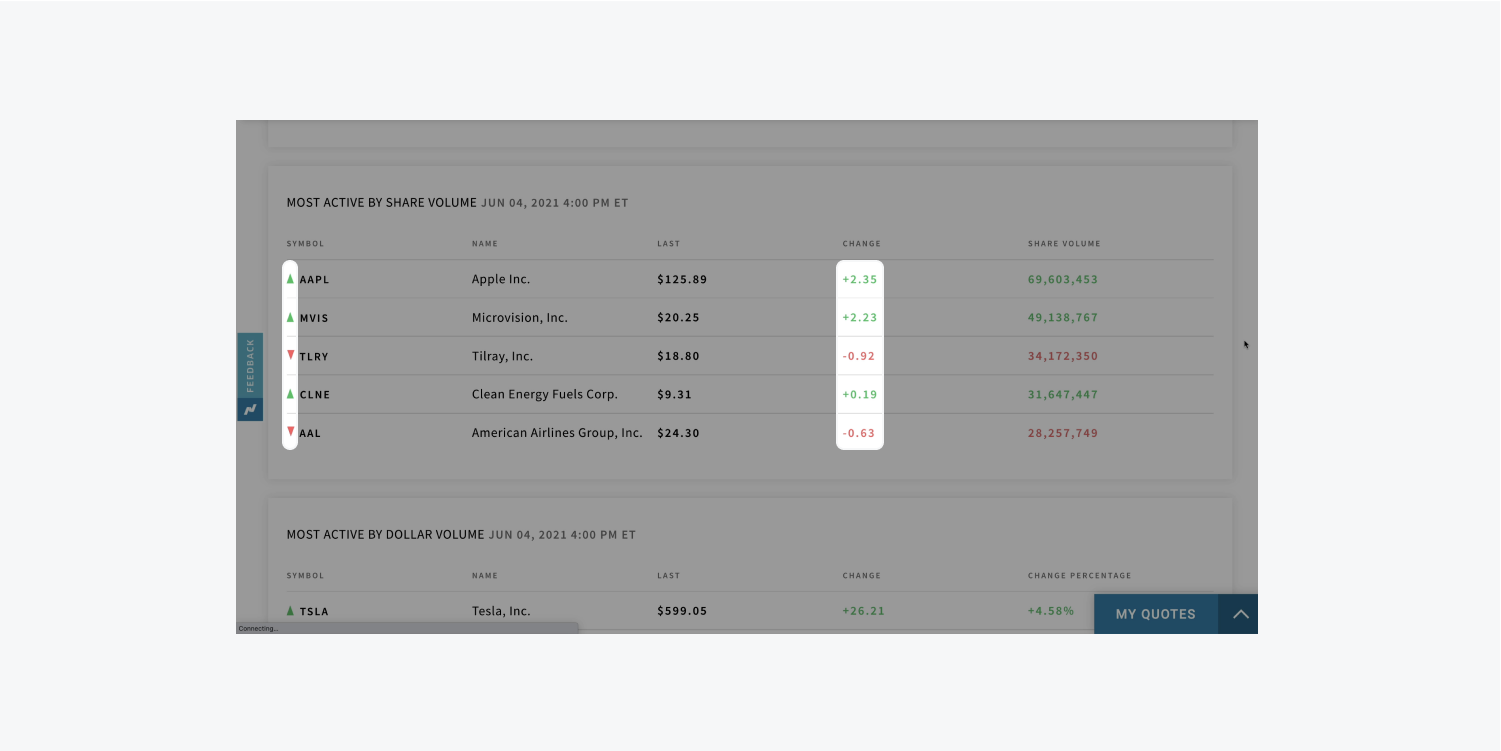Open the CLNE symbol link
Viewport: 1501px width, 751px height.
[x=315, y=395]
